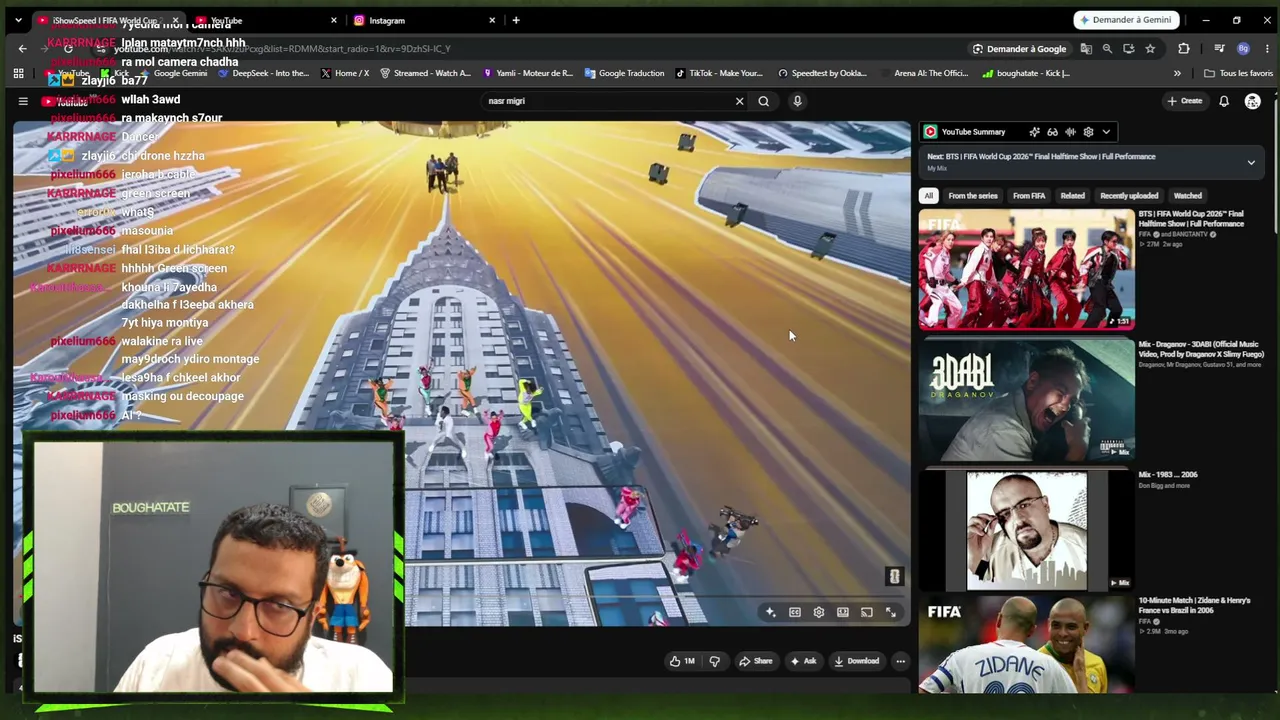Show hidden bookmarks with the double chevron
Screen dimensions: 1280x720
pyautogui.click(x=1177, y=73)
